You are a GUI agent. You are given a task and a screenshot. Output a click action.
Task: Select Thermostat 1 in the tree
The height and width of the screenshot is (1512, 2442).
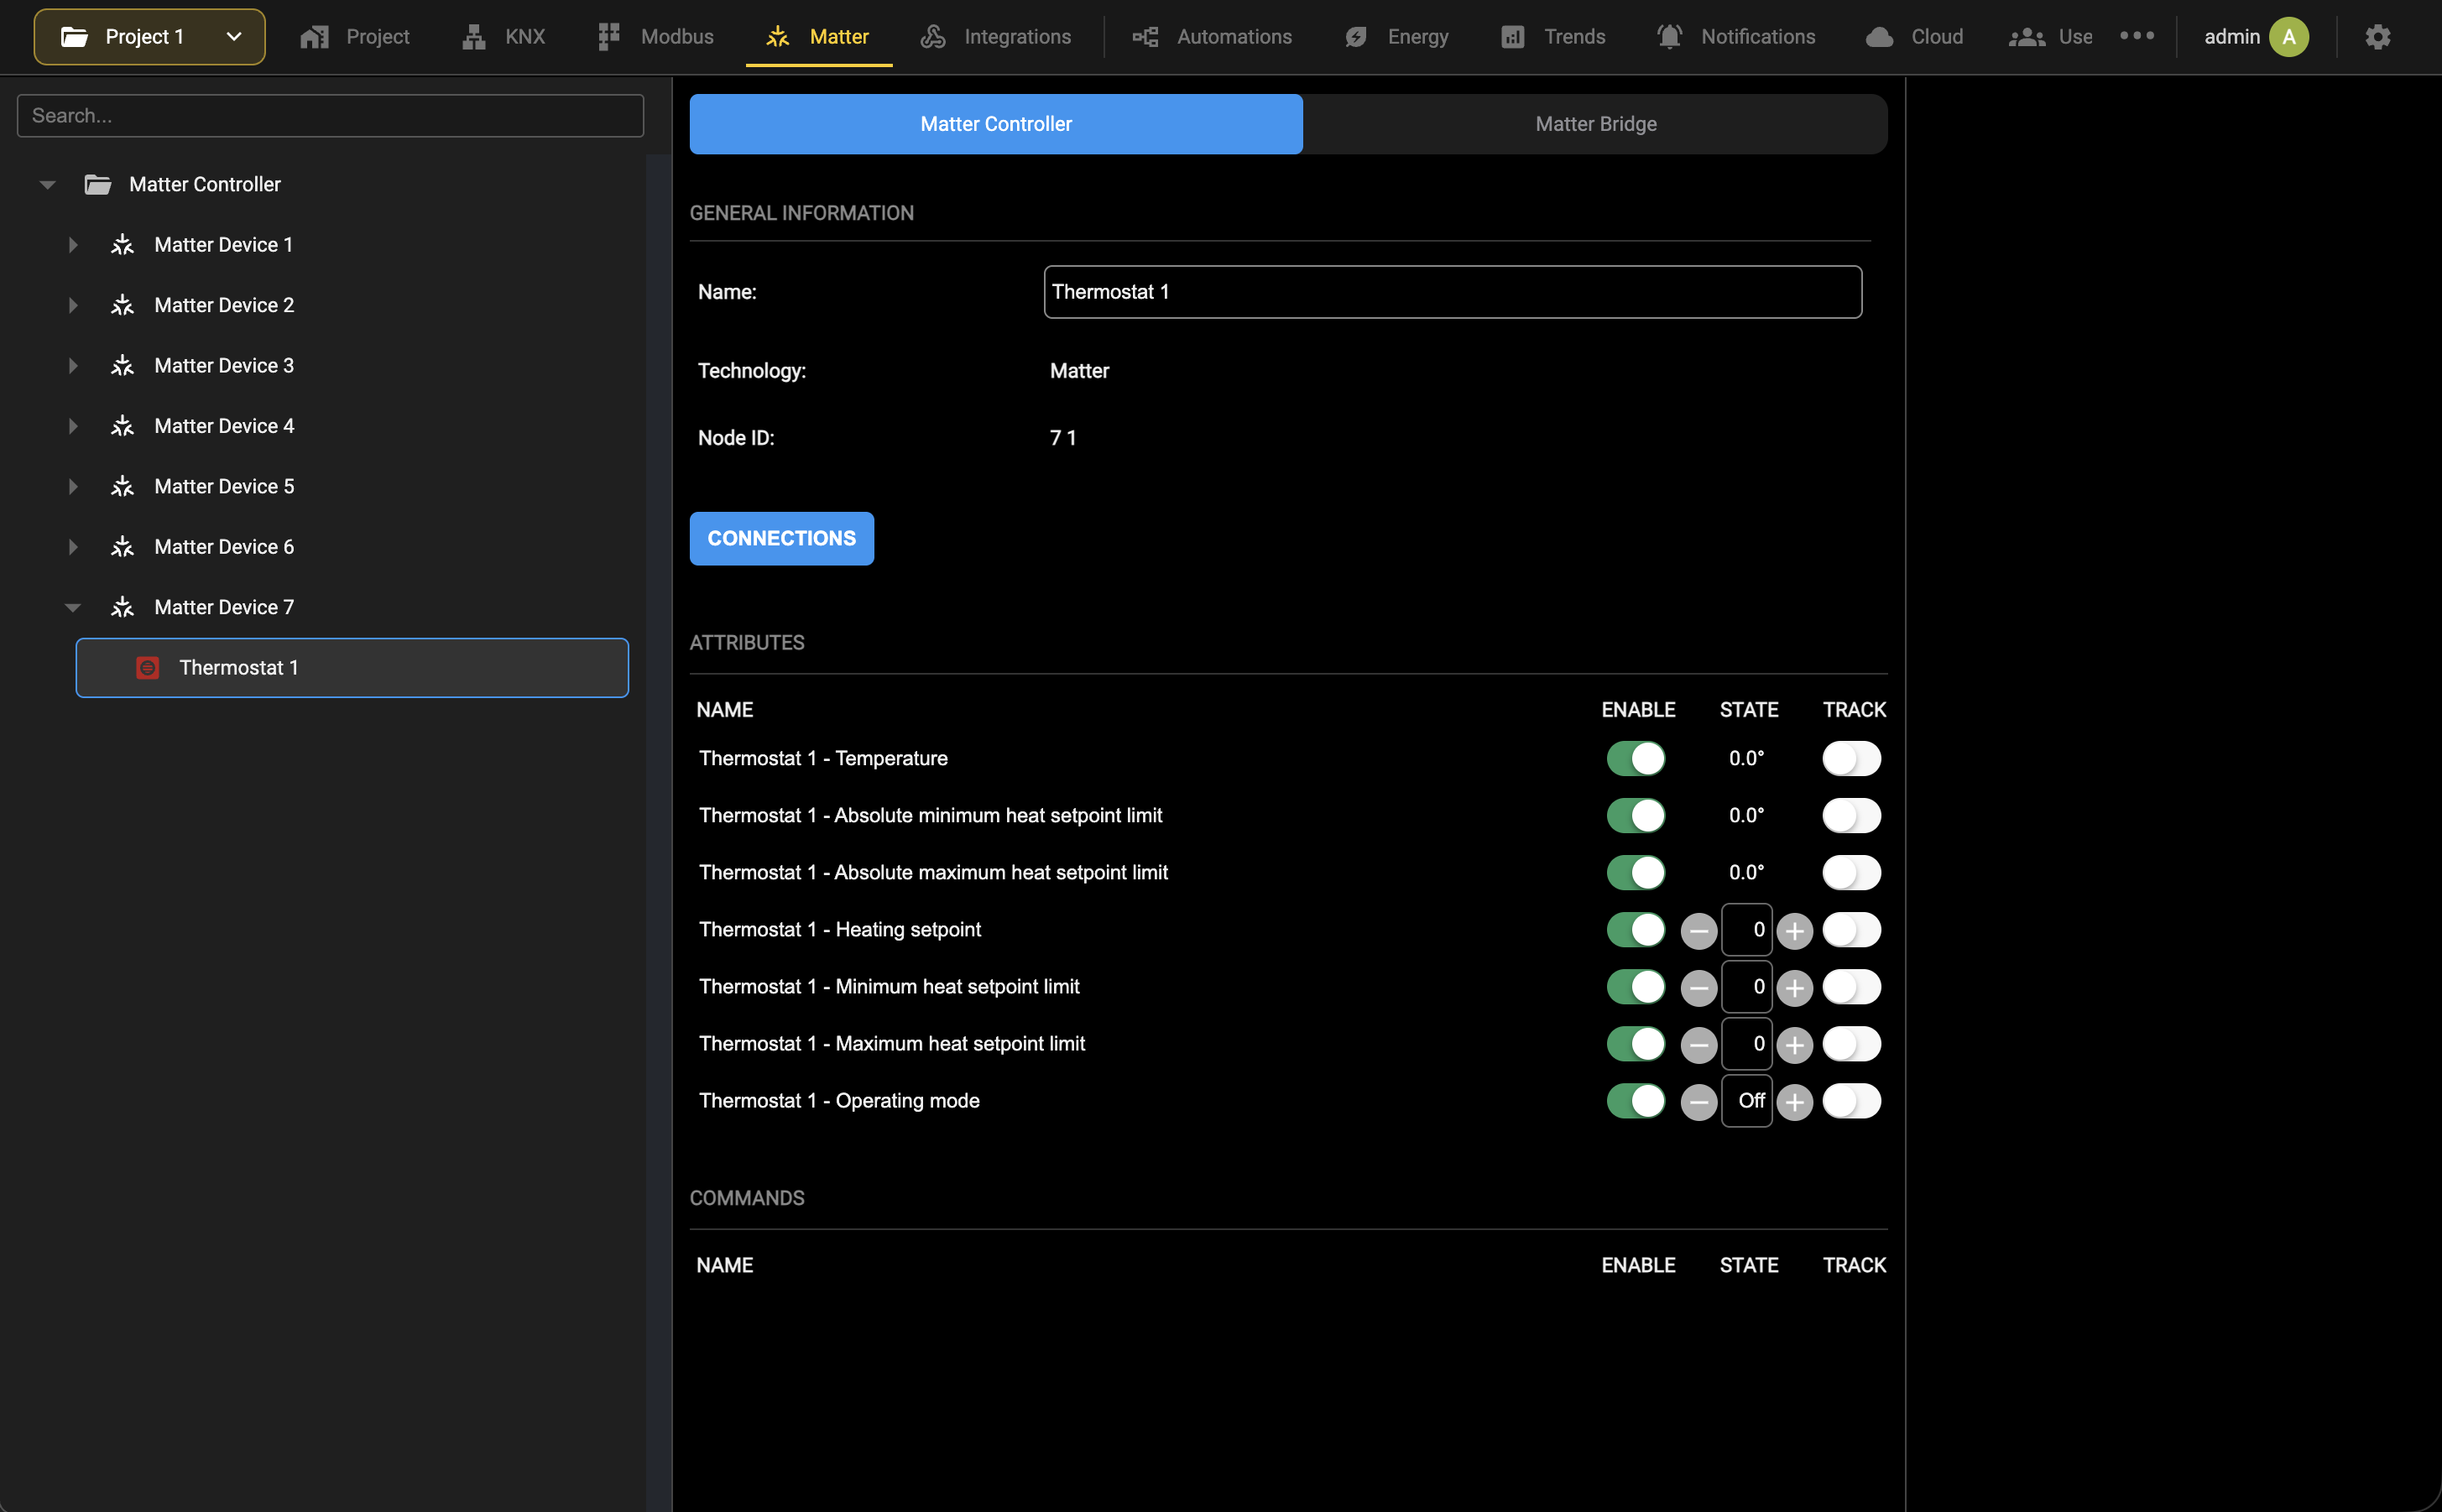(352, 668)
